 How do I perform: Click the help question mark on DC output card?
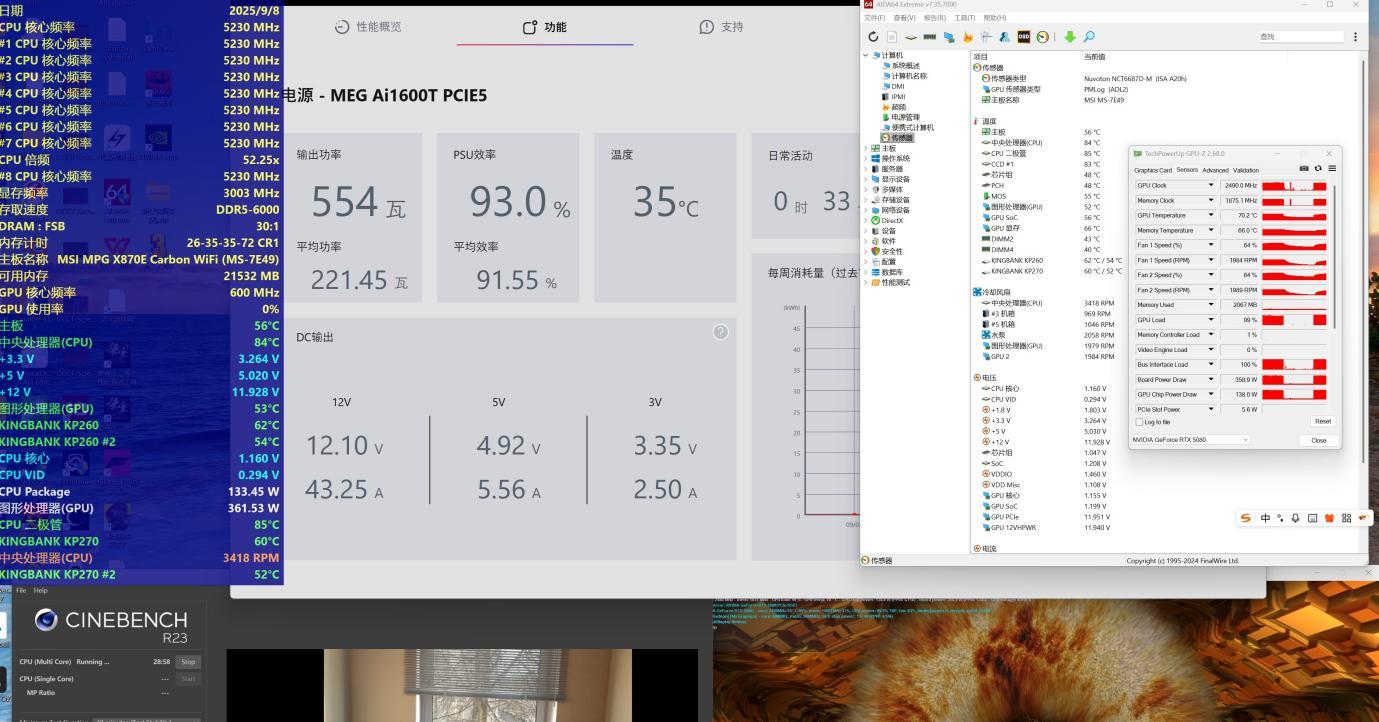tap(720, 332)
